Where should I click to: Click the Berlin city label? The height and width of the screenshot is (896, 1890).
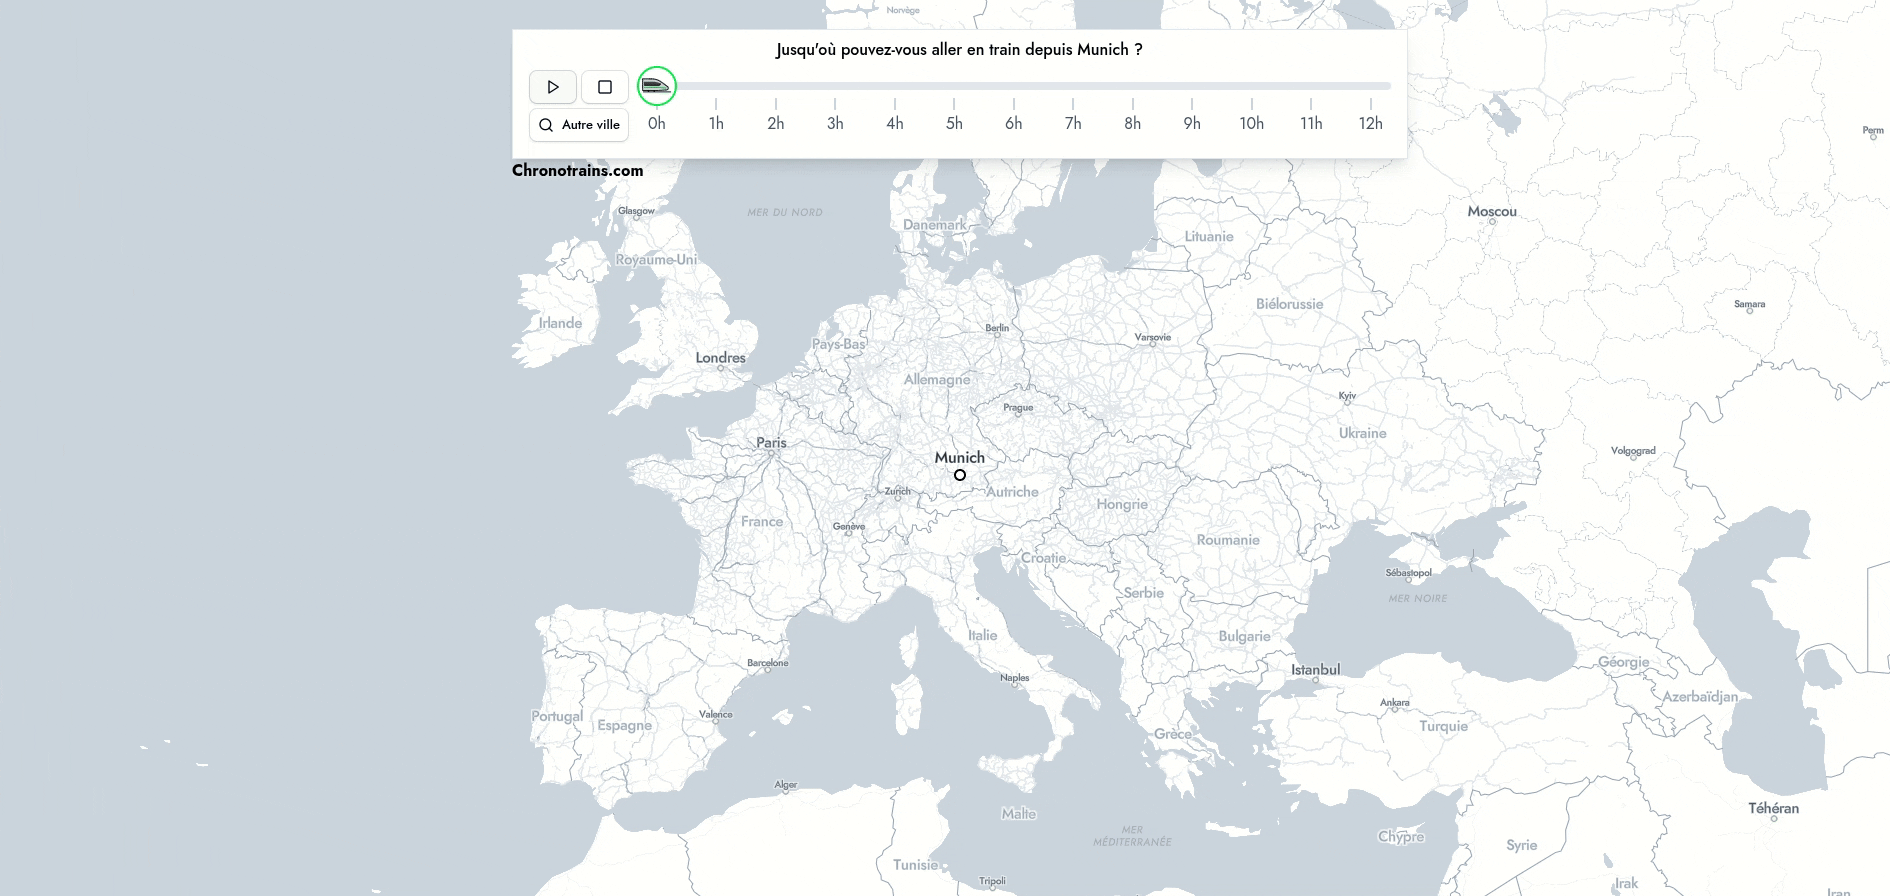tap(997, 328)
